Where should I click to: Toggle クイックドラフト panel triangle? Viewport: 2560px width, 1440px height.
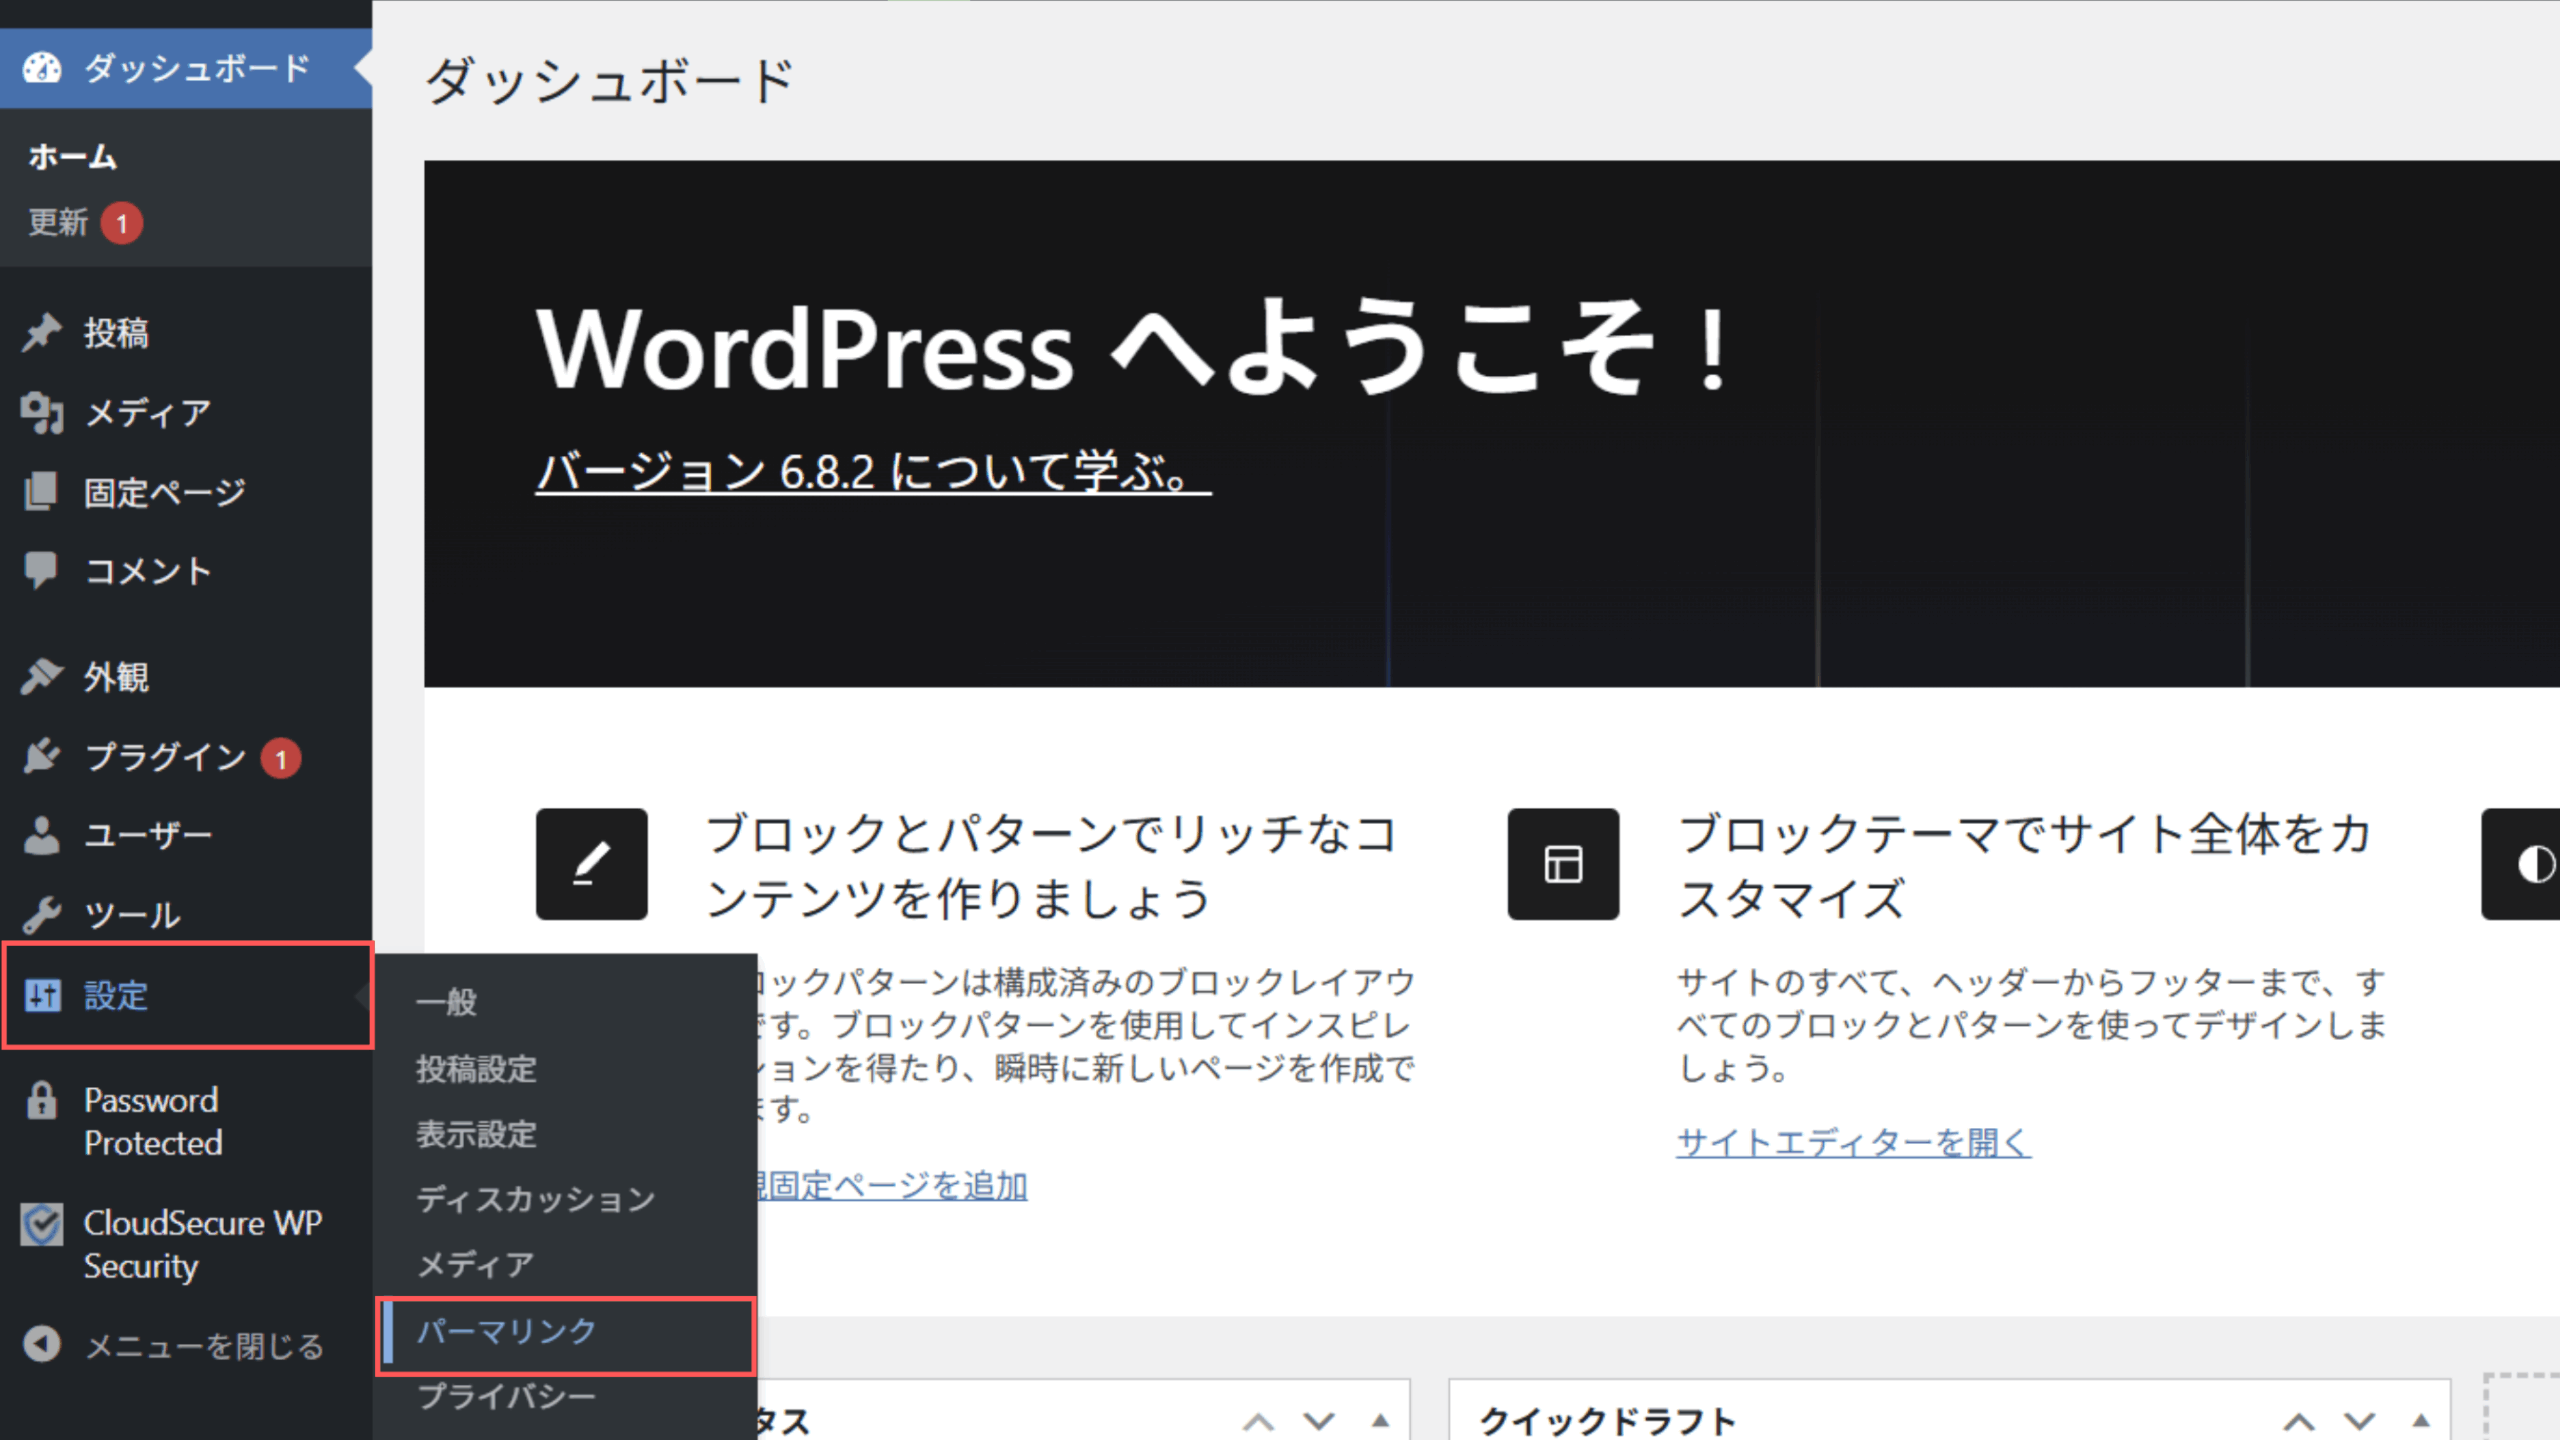point(2421,1421)
